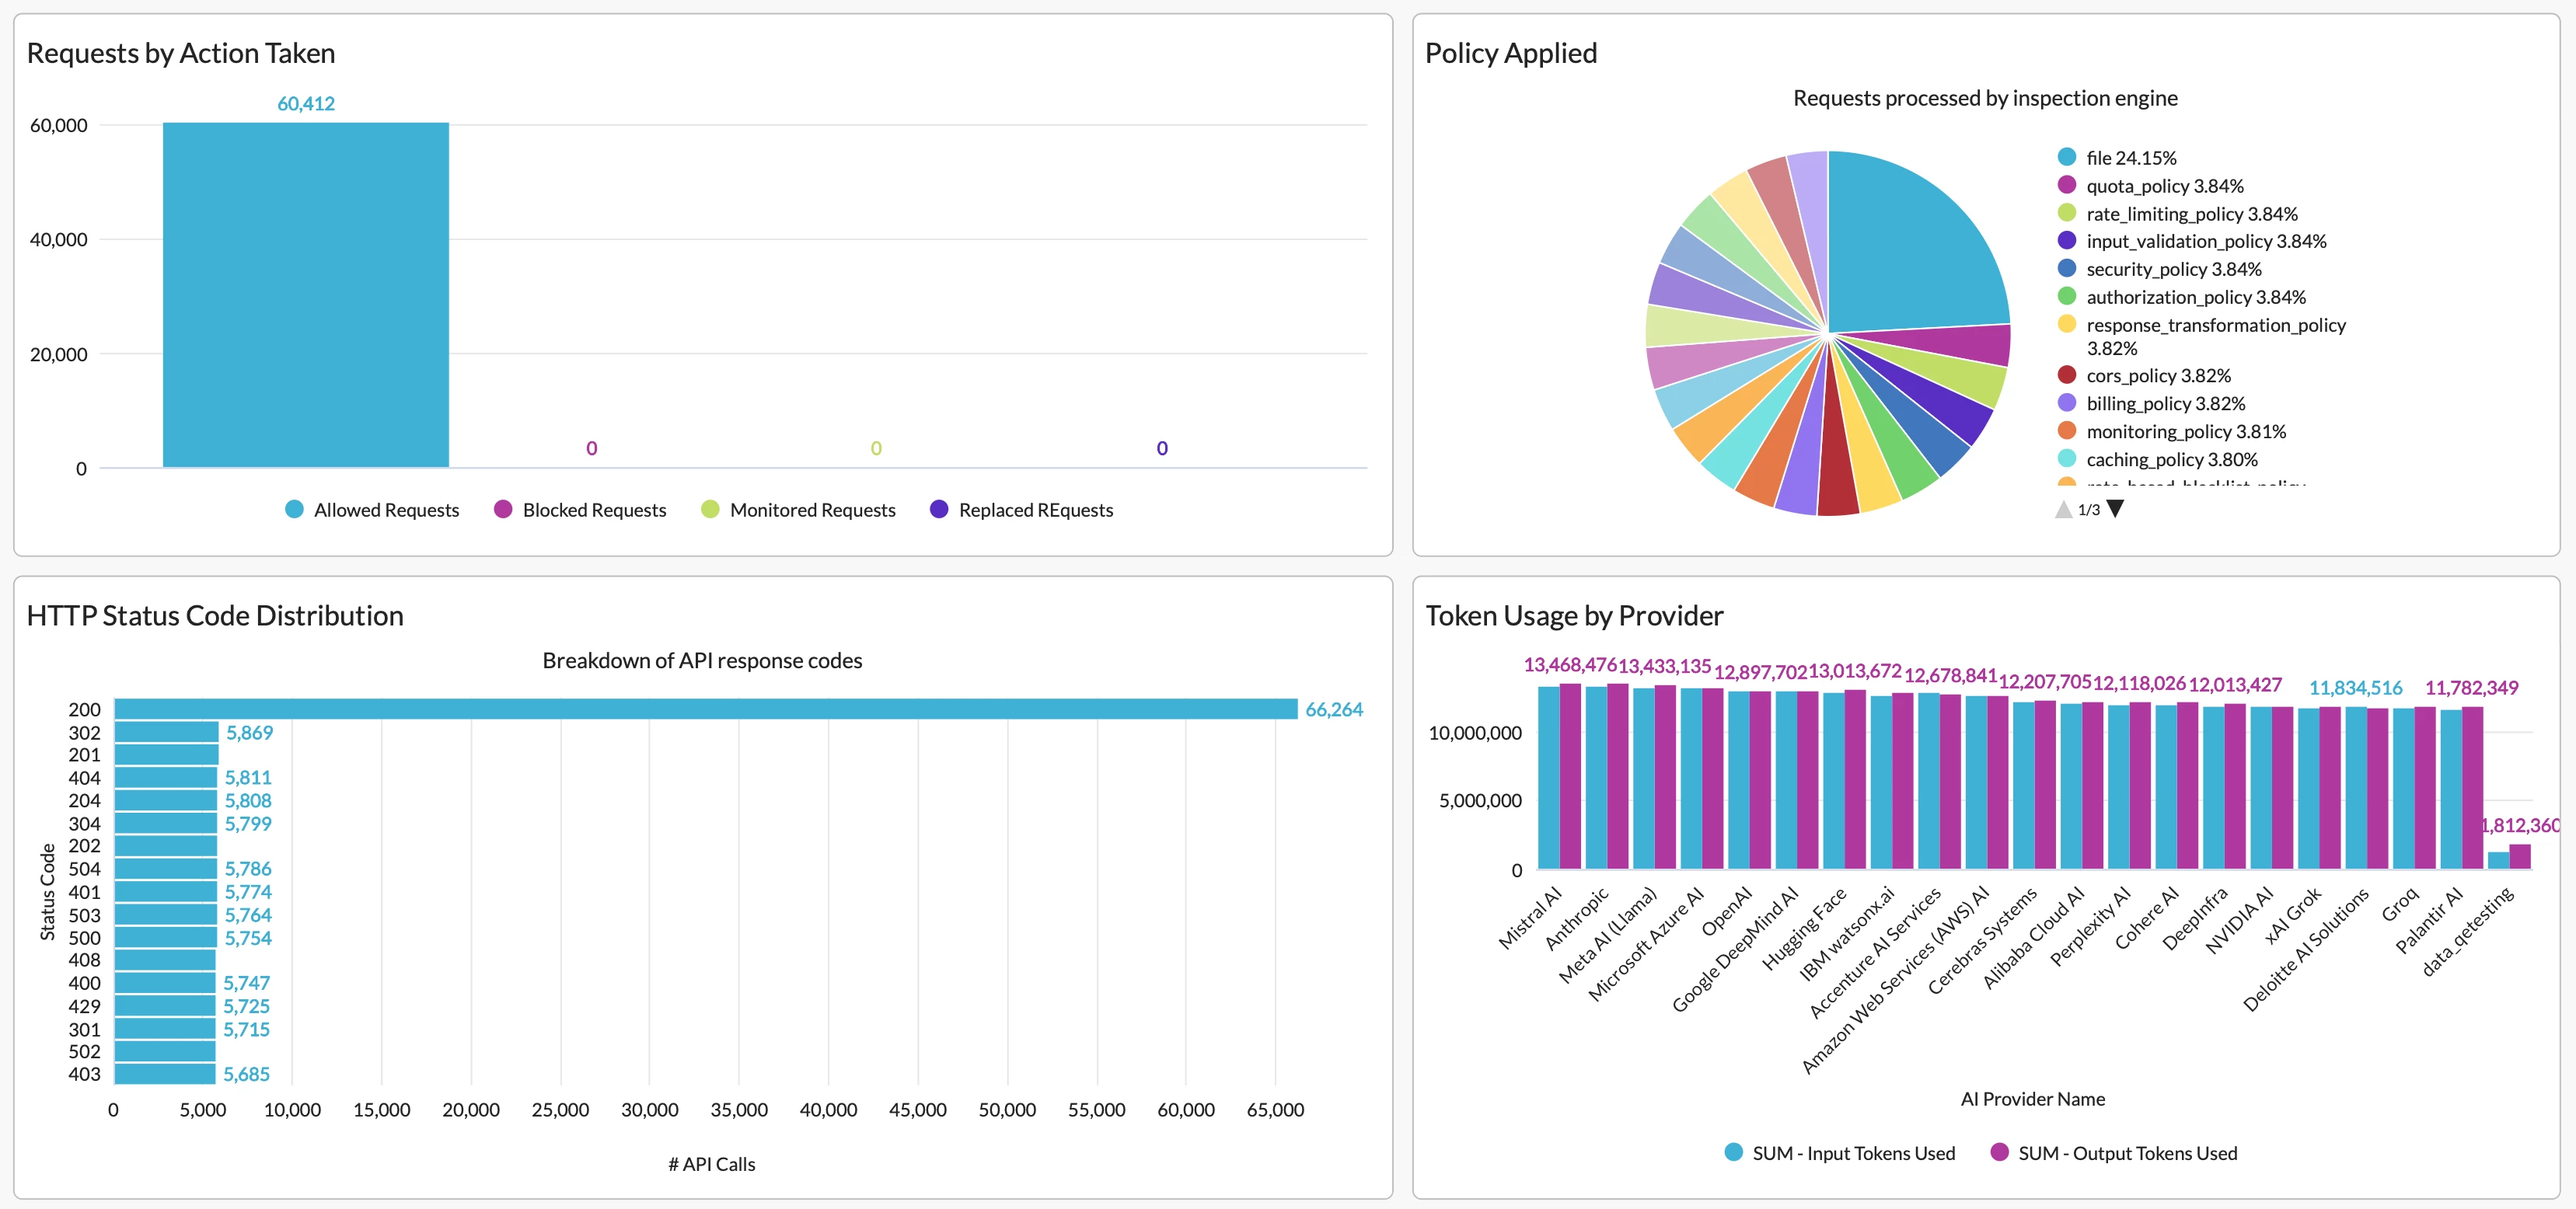The width and height of the screenshot is (2576, 1209).
Task: Click the caching_policy legend marker
Action: click(x=2067, y=459)
